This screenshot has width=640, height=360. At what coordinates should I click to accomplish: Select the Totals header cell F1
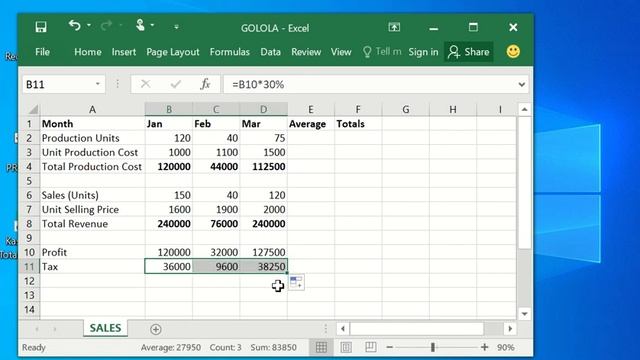(358, 124)
